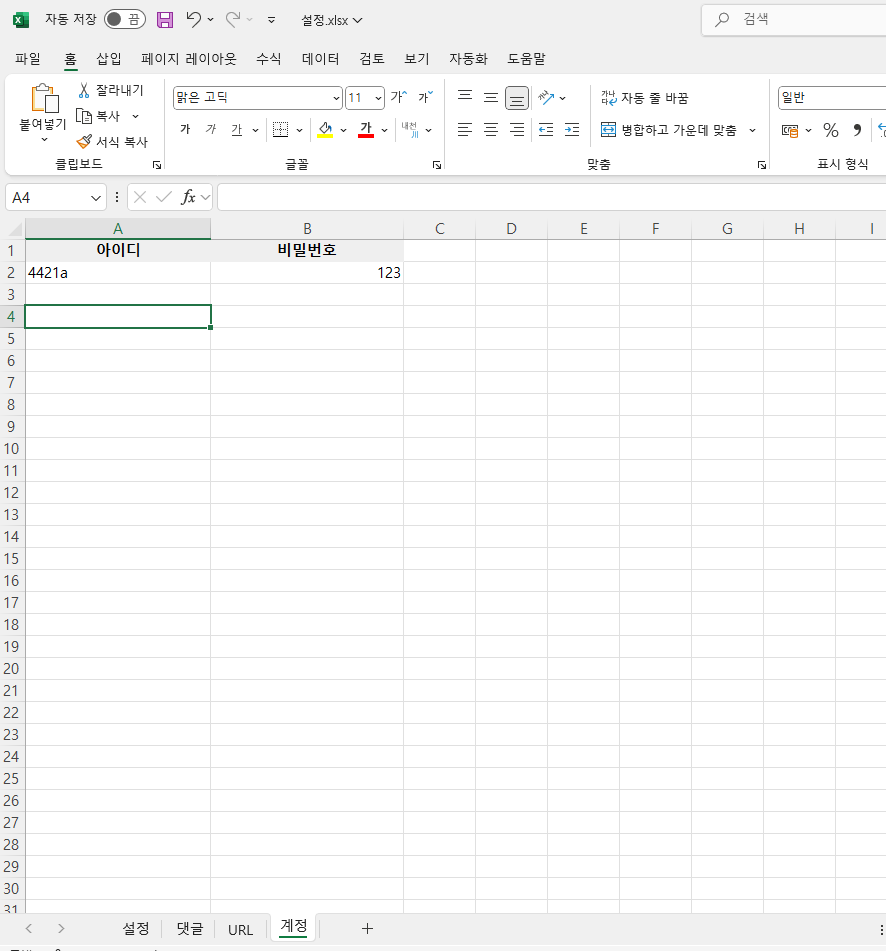
Task: Switch to the 설정 sheet tab
Action: tap(136, 929)
